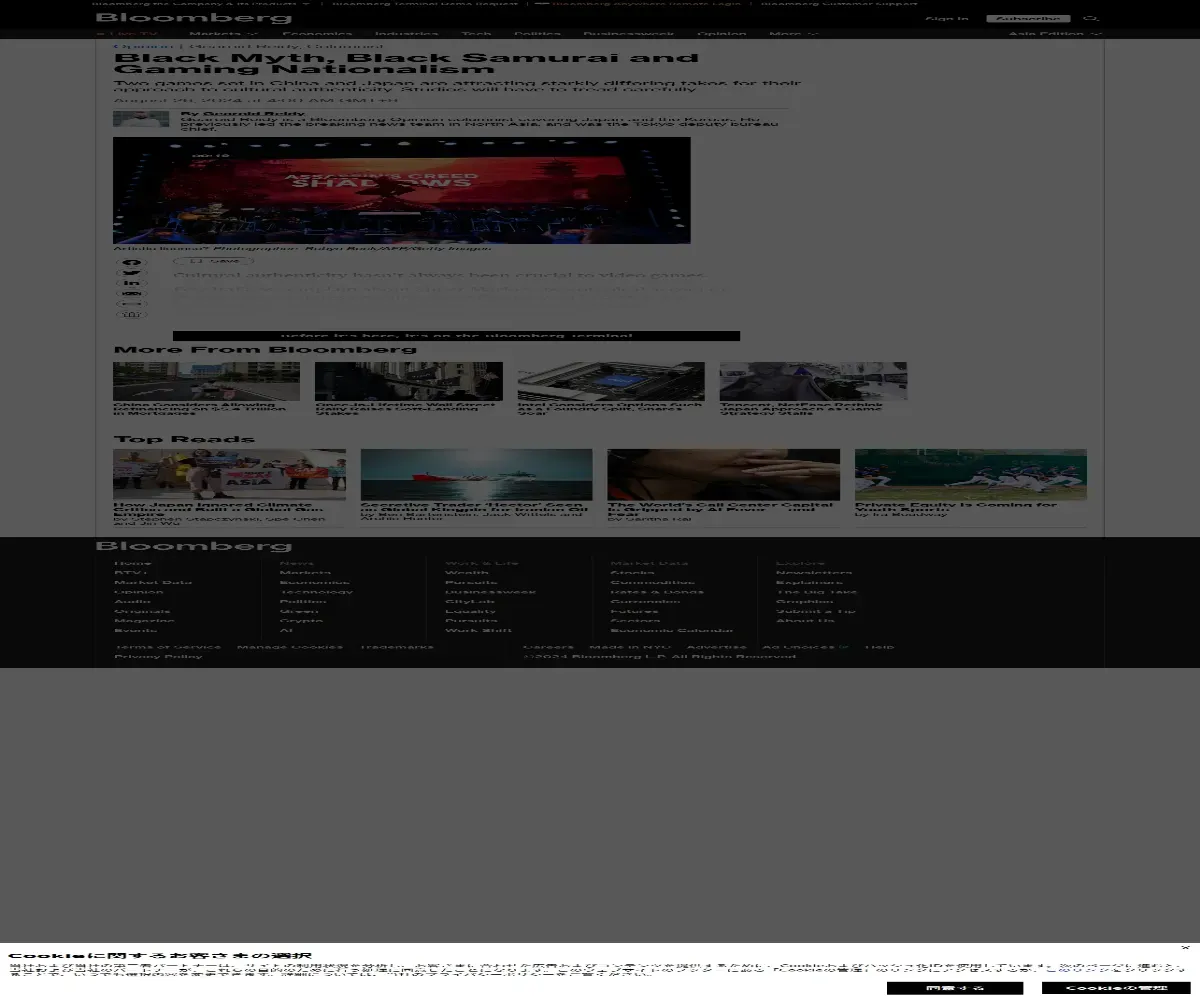
Task: Share article via Twitter icon
Action: click(131, 273)
